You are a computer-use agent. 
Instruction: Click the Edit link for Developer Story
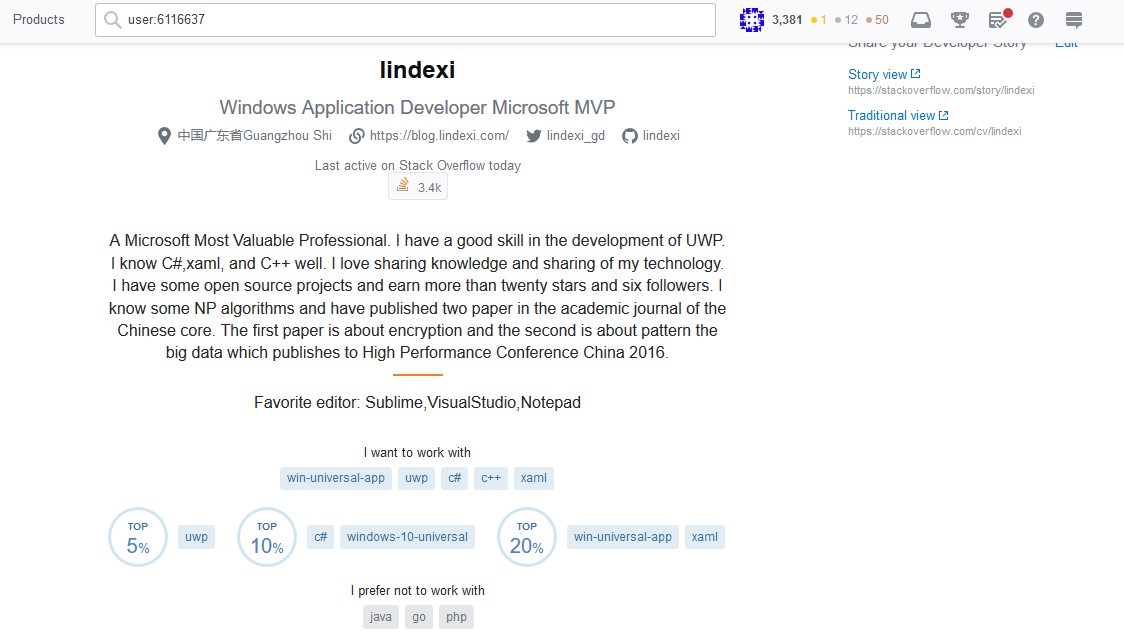pos(1066,43)
